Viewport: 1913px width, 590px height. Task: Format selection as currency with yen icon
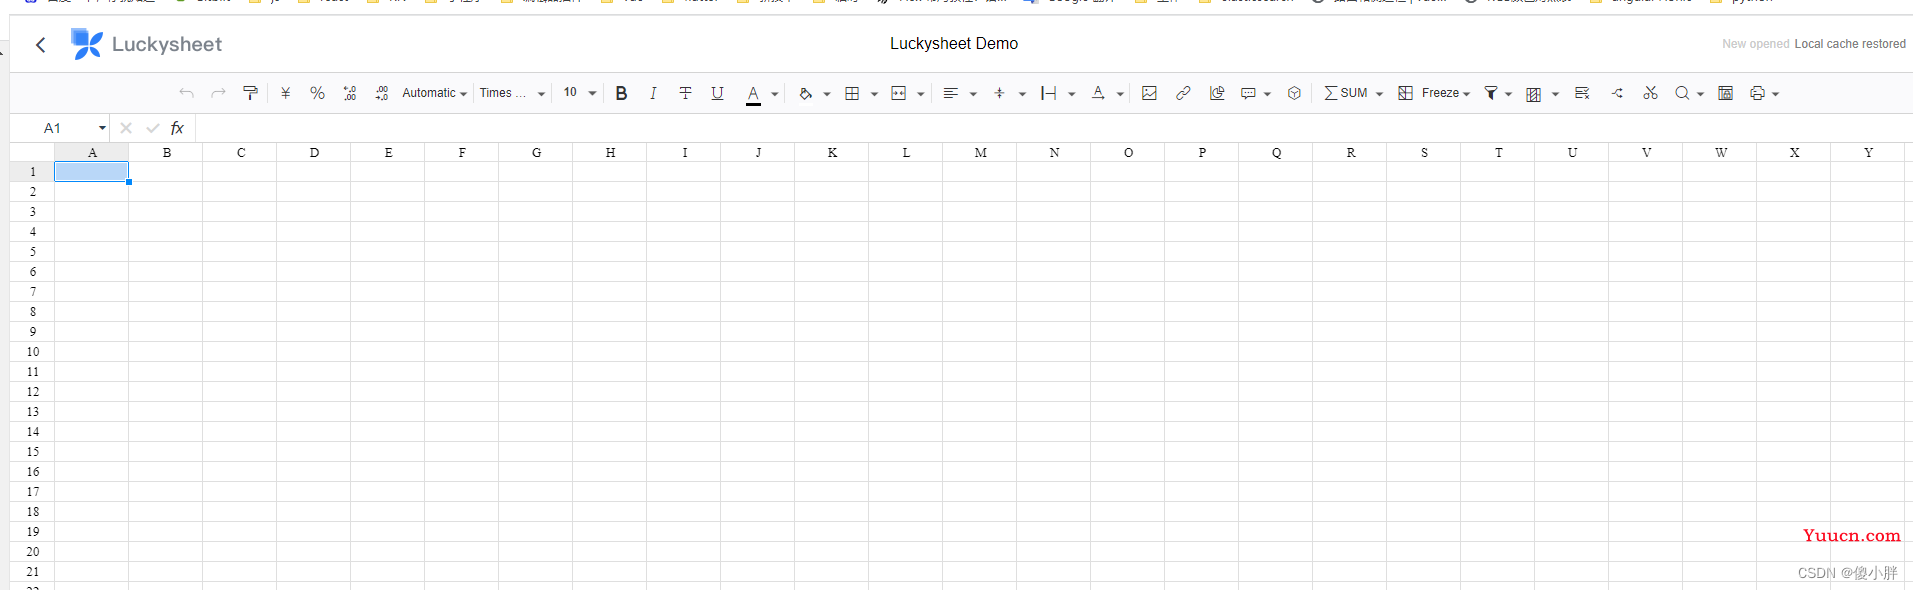pos(285,93)
